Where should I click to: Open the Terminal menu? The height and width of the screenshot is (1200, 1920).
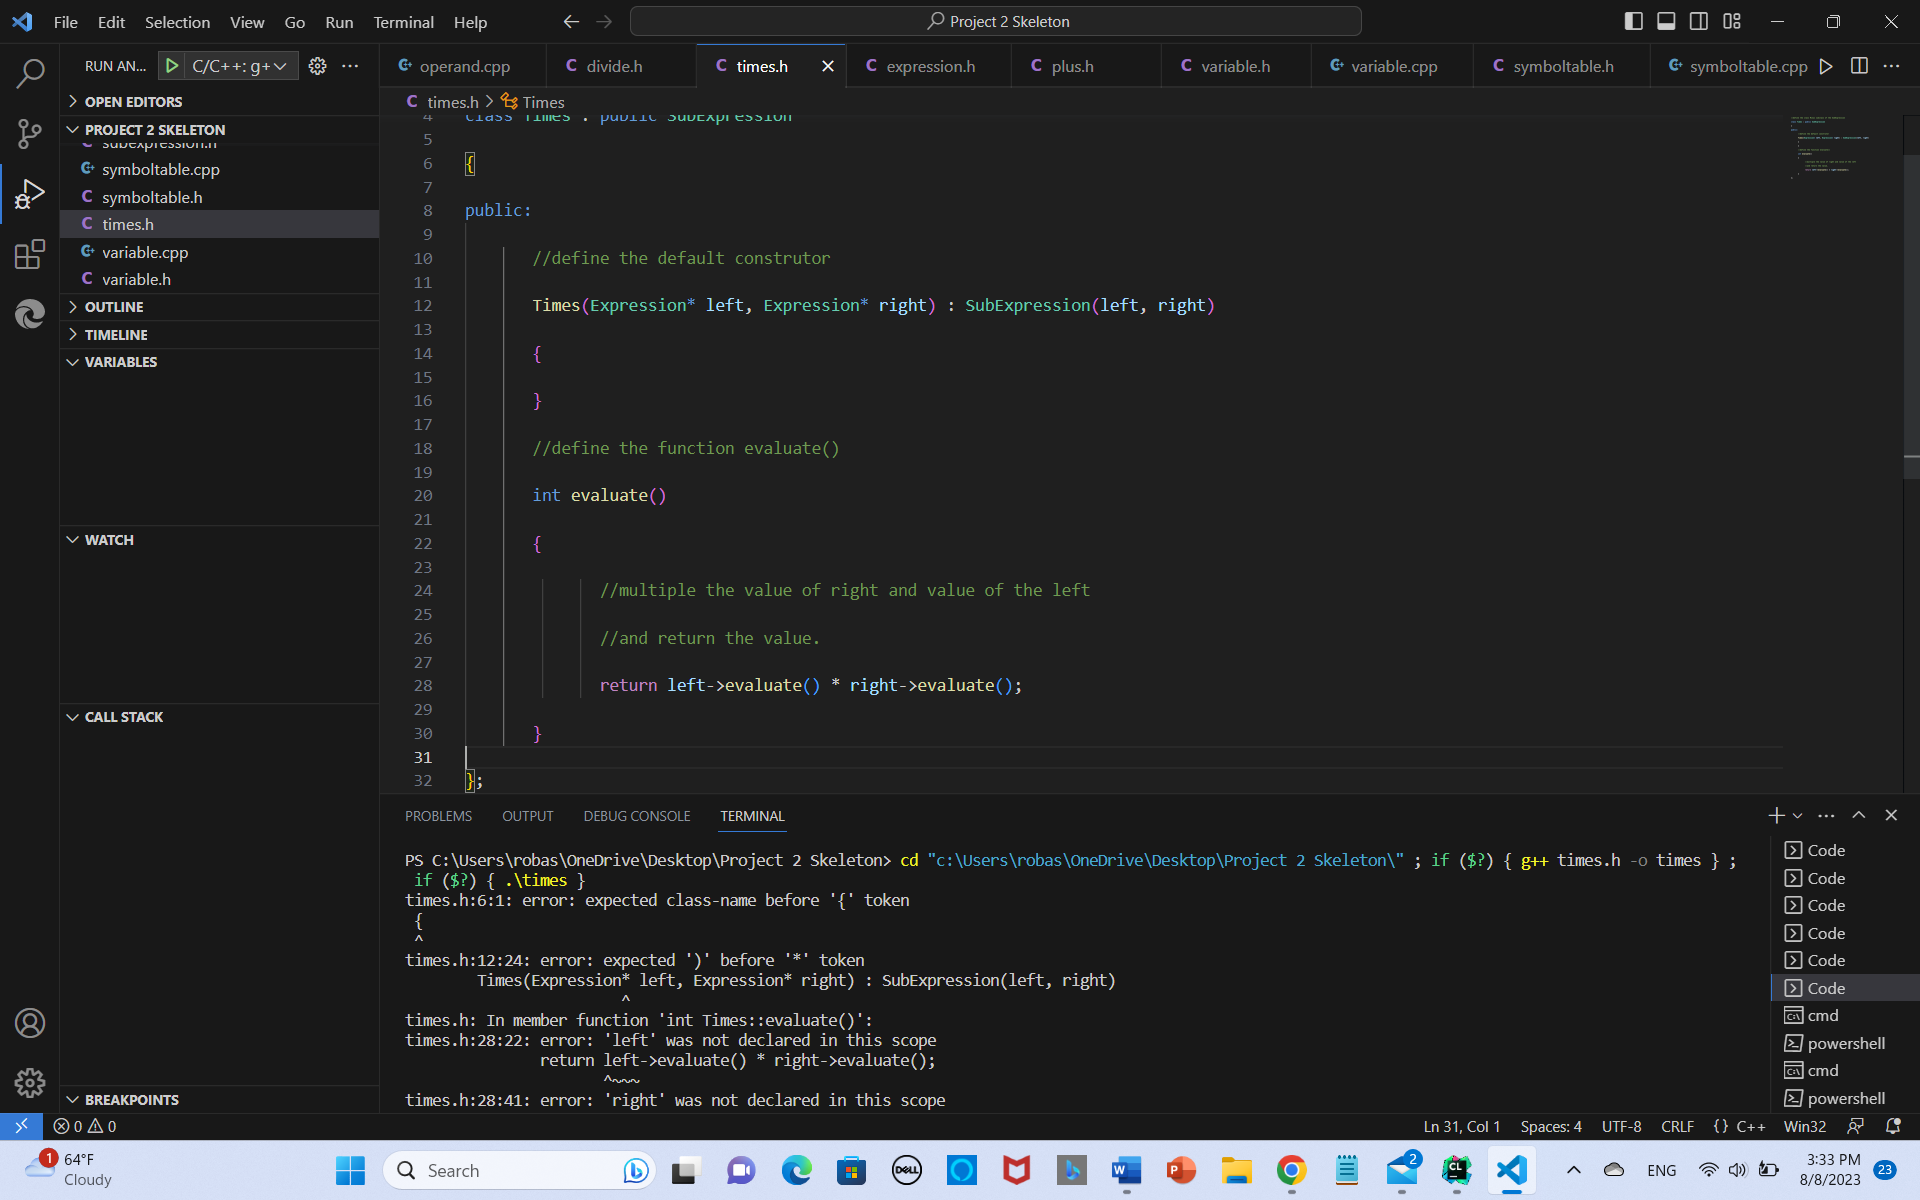pyautogui.click(x=403, y=22)
